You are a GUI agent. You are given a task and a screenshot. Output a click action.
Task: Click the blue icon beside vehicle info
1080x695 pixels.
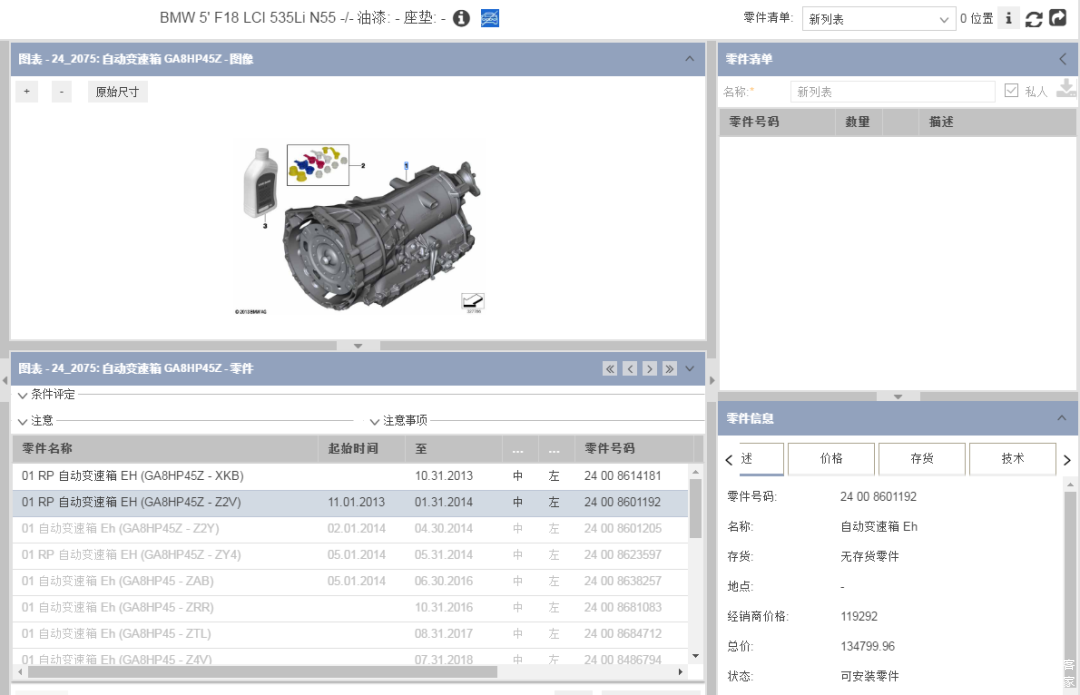pos(490,18)
